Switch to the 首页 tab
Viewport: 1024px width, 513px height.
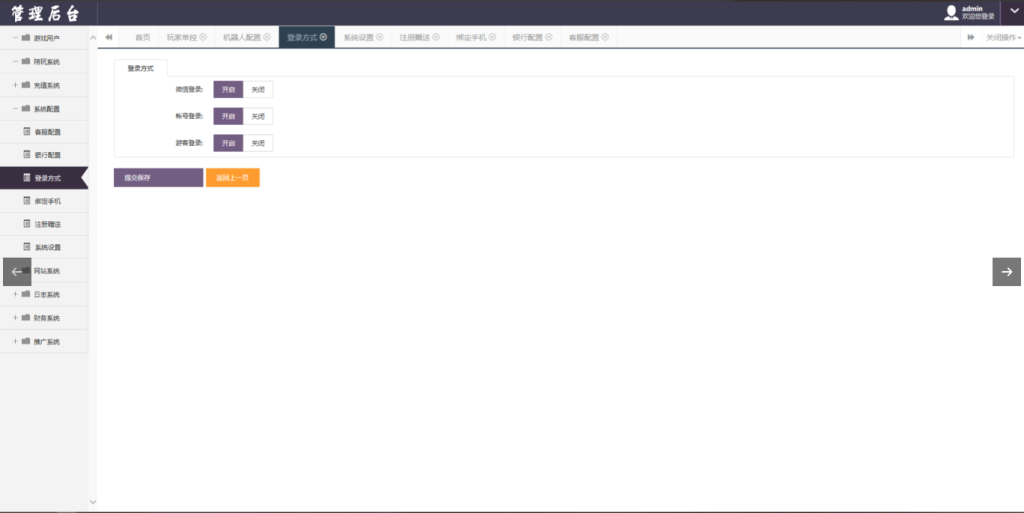[143, 37]
